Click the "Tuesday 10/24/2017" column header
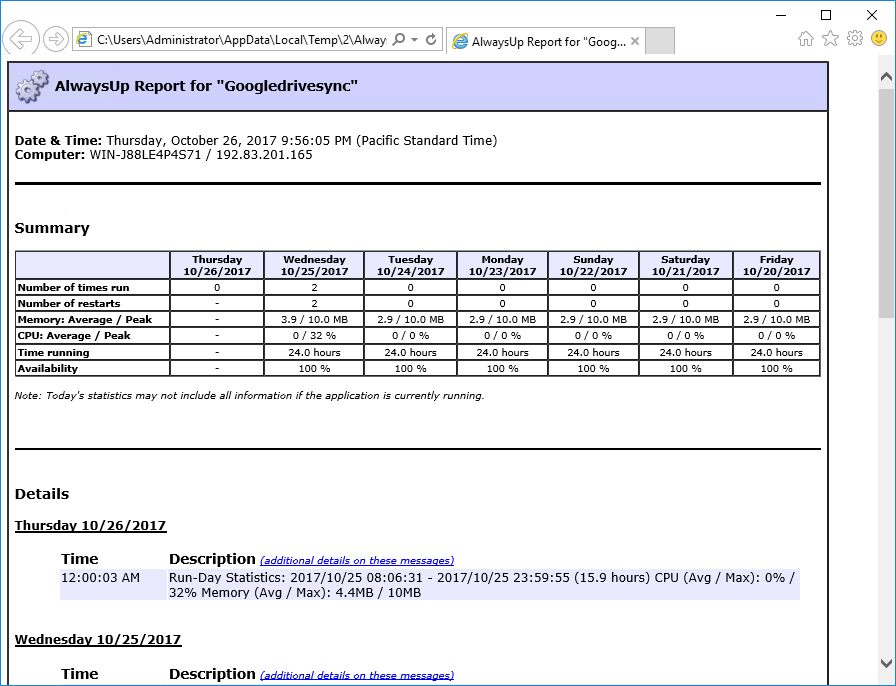This screenshot has height=686, width=896. pyautogui.click(x=410, y=265)
